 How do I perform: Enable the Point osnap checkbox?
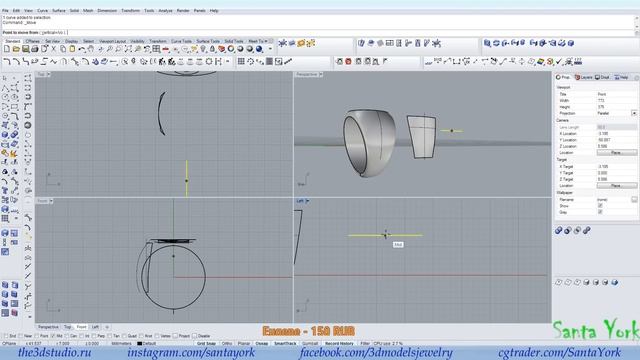(37, 336)
